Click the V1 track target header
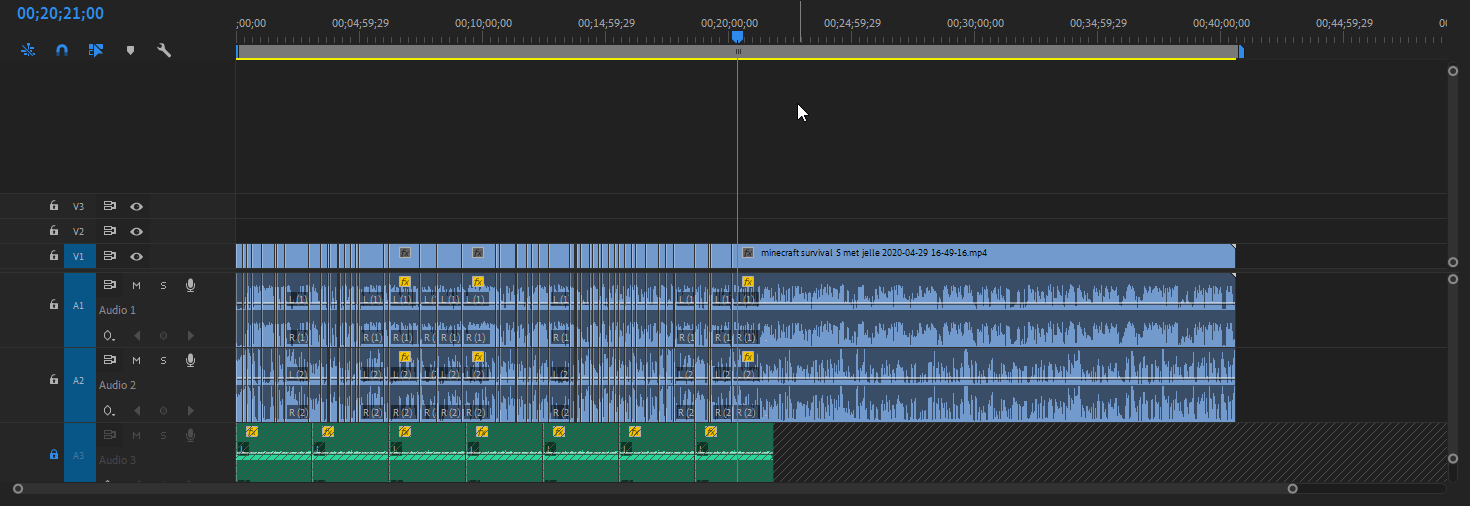This screenshot has height=506, width=1470. [79, 256]
